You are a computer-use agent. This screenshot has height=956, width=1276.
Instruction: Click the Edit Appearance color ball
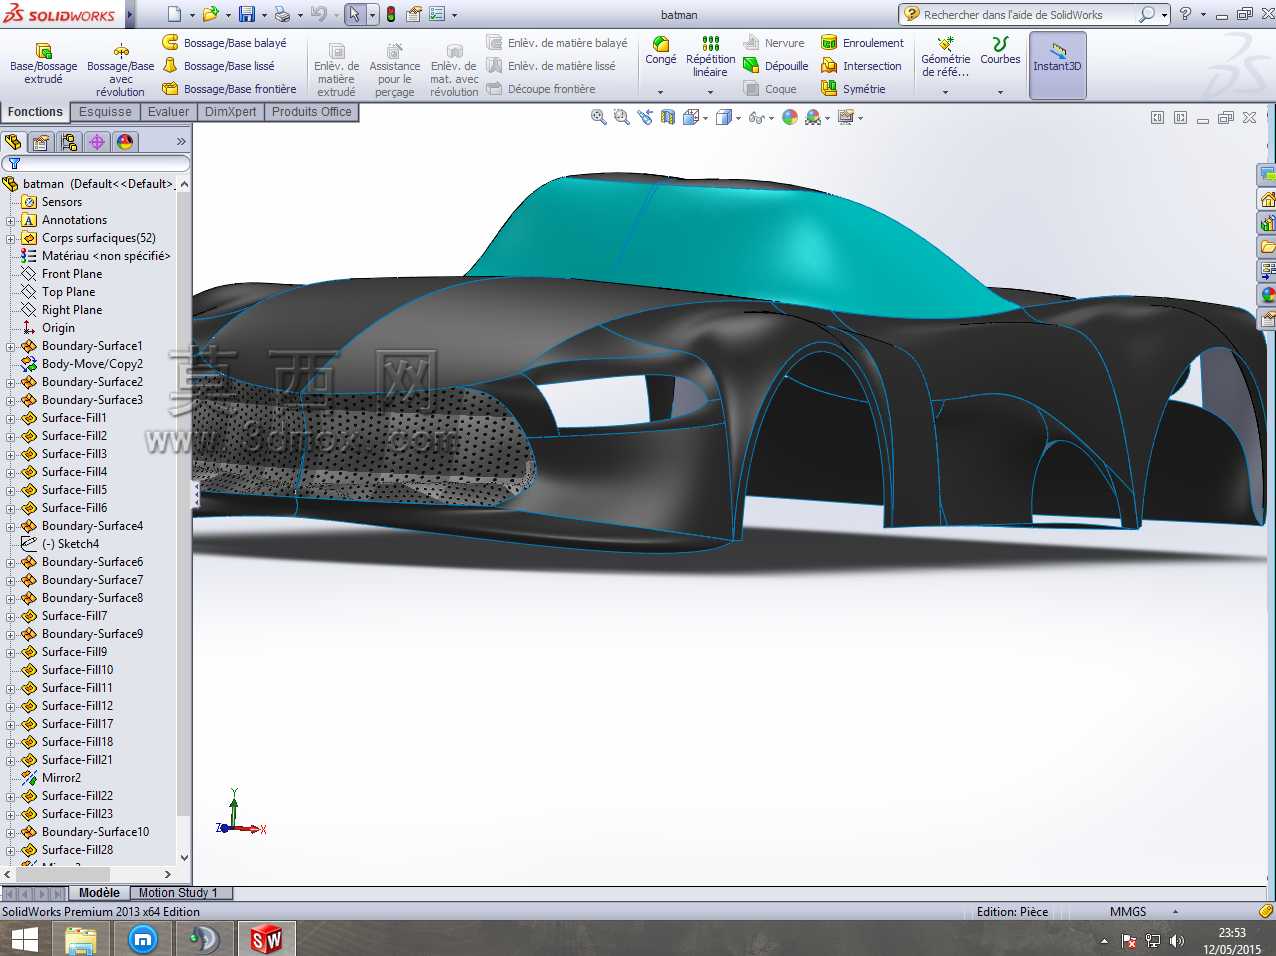790,117
